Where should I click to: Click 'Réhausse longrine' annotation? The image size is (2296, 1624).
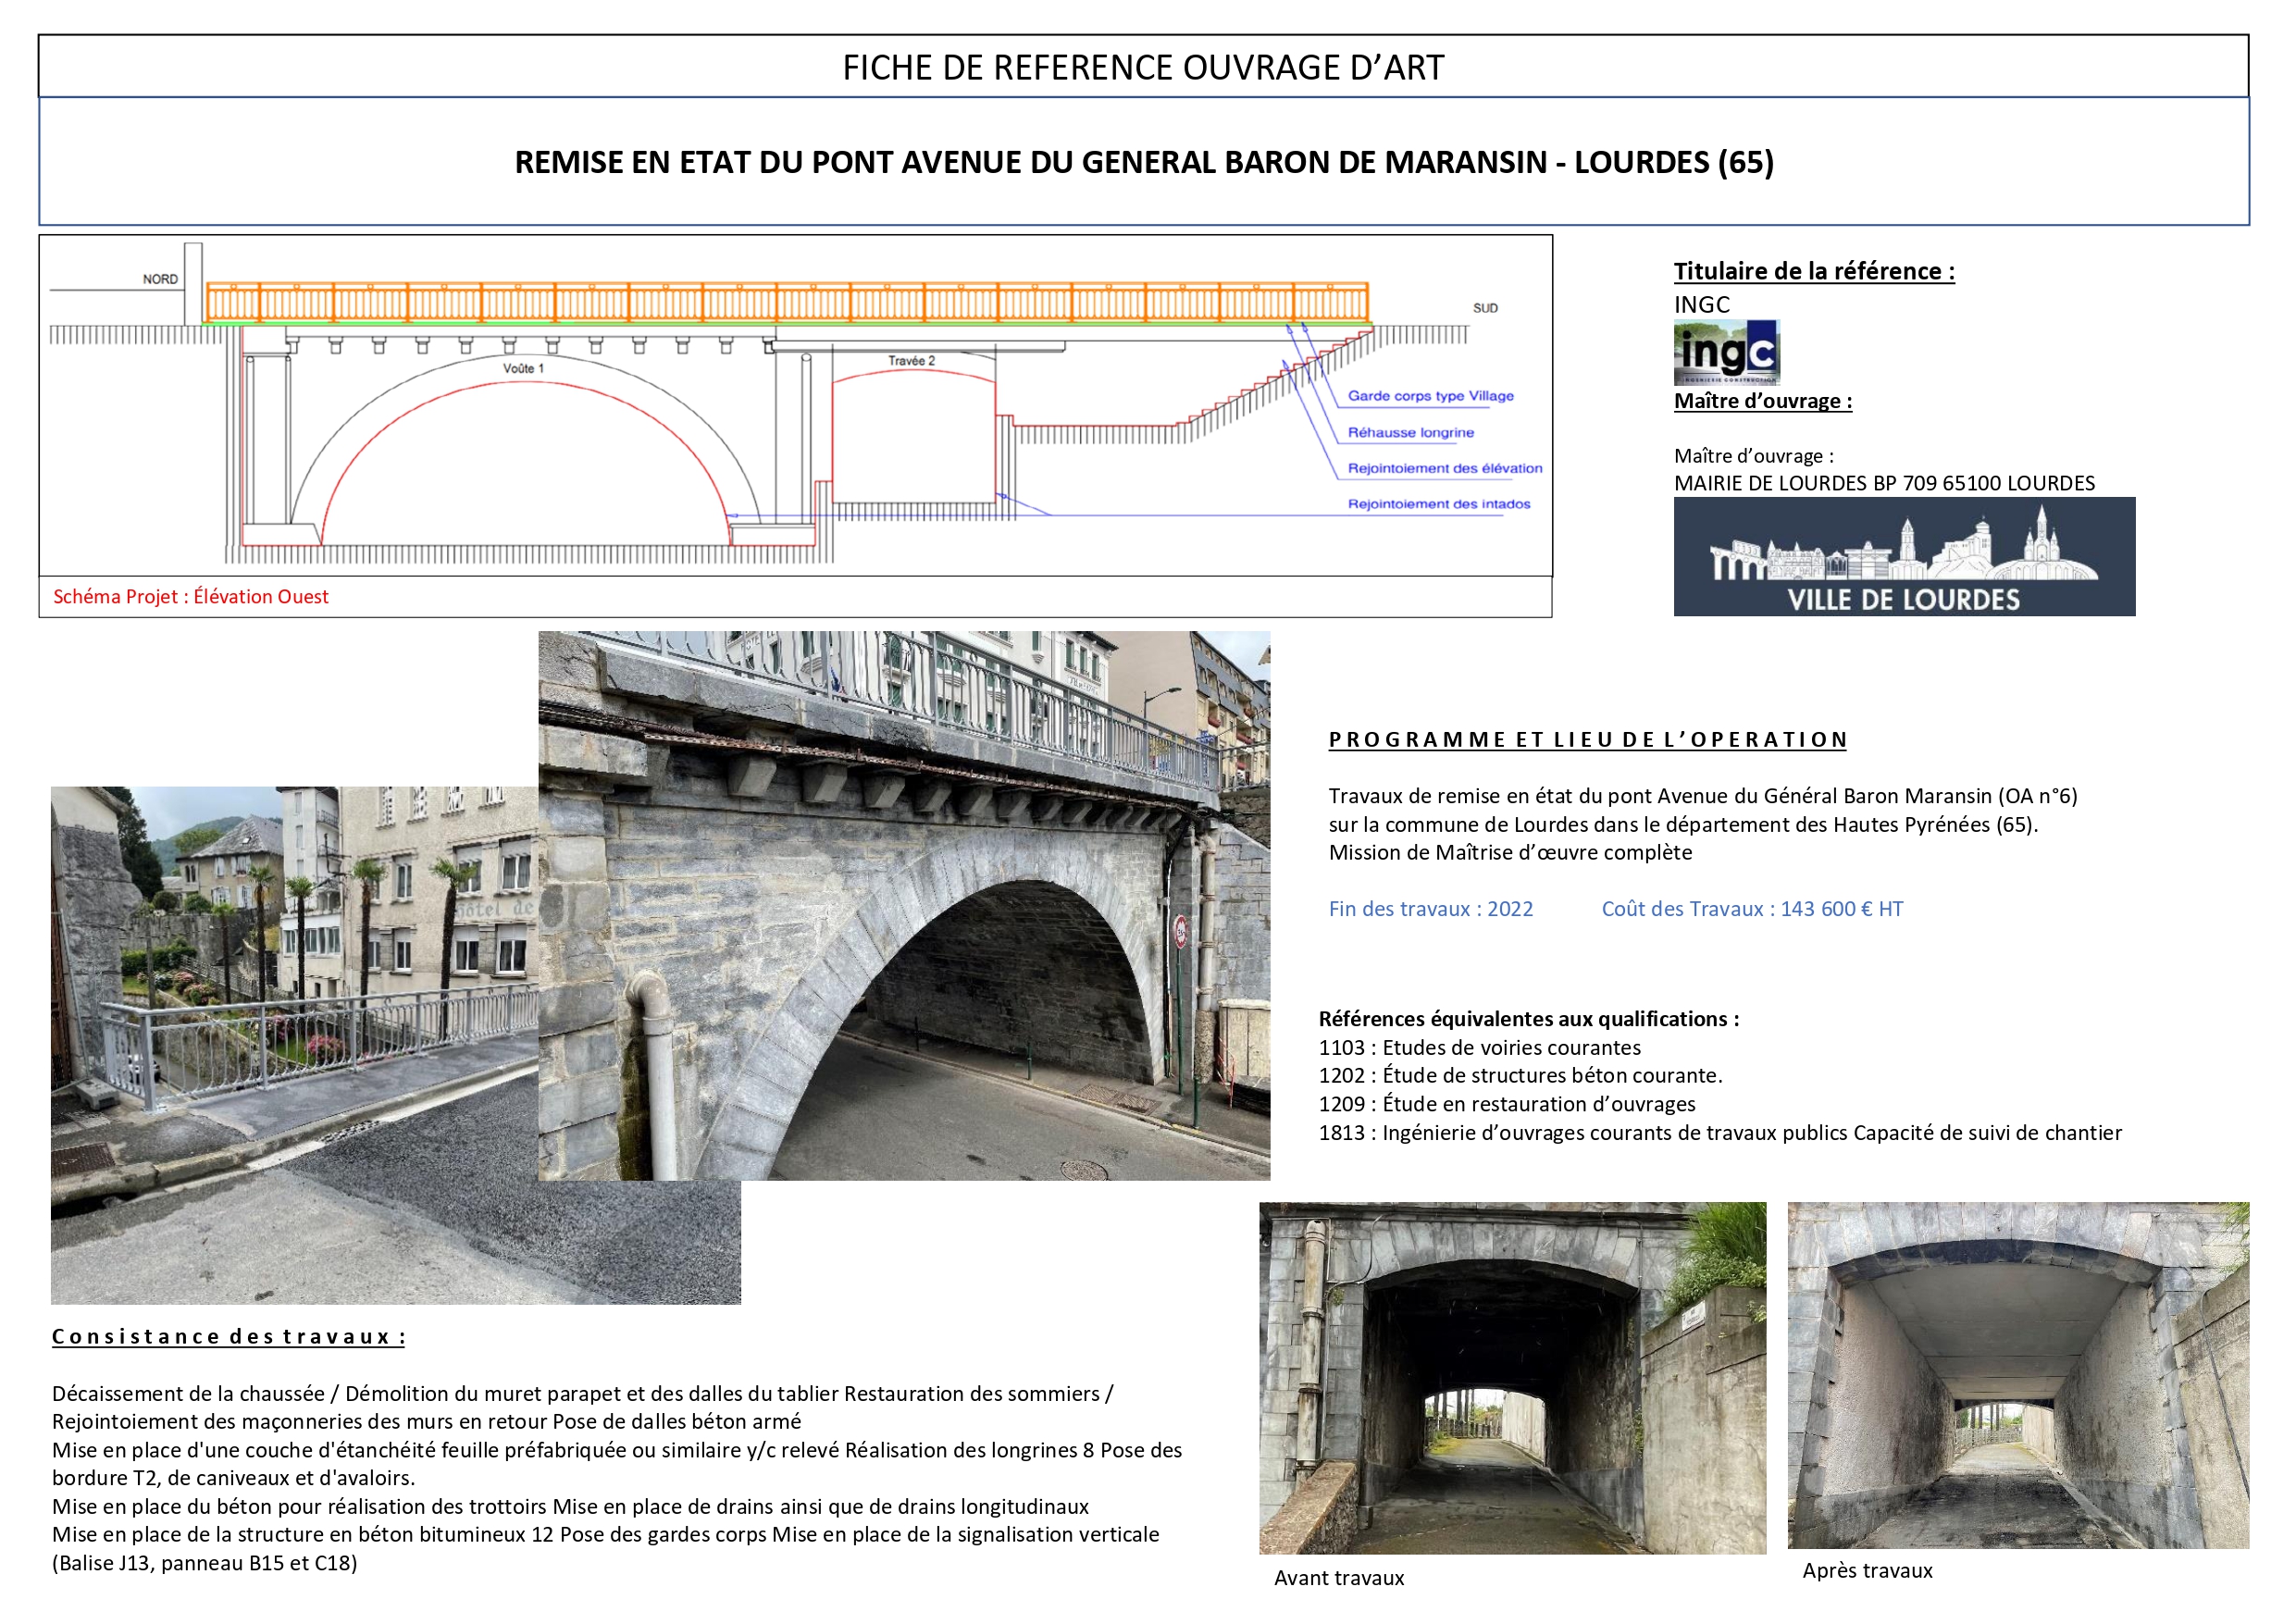pyautogui.click(x=1410, y=432)
